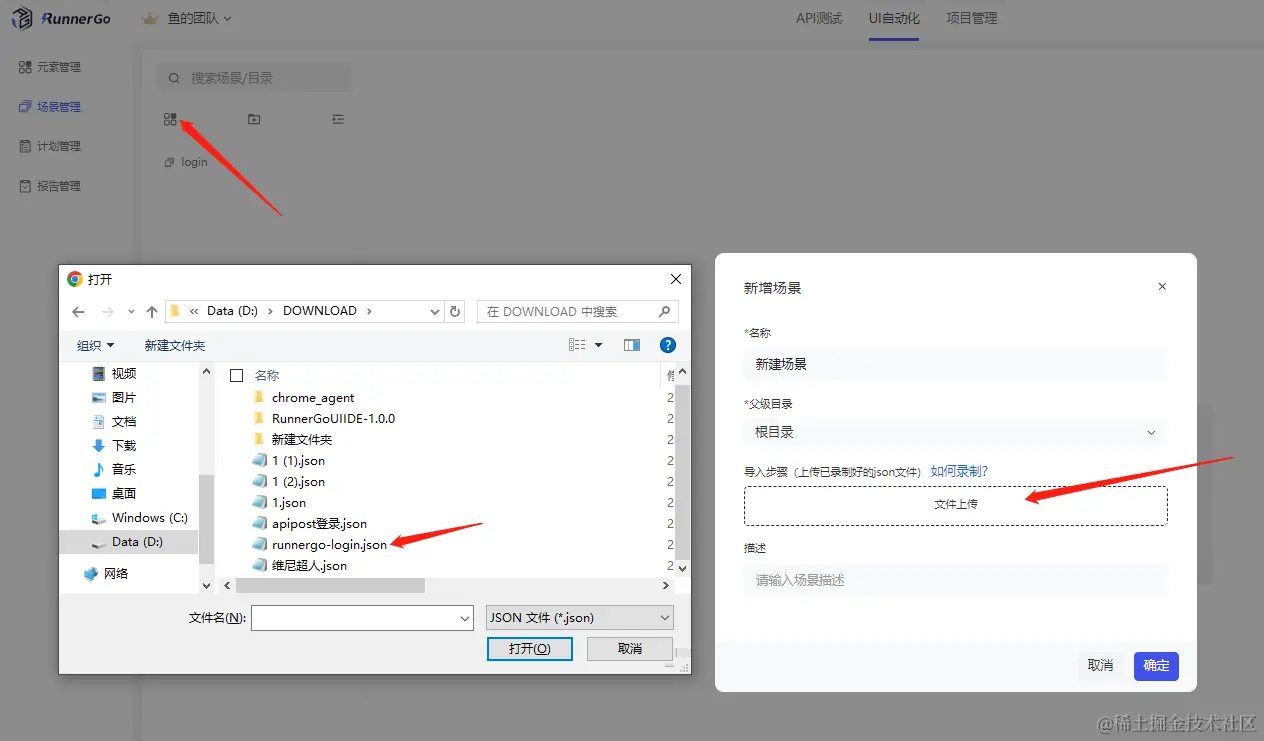Viewport: 1264px width, 741px height.
Task: Select the RunnerGoUIIDE-1.0.0 folder
Action: coord(324,418)
